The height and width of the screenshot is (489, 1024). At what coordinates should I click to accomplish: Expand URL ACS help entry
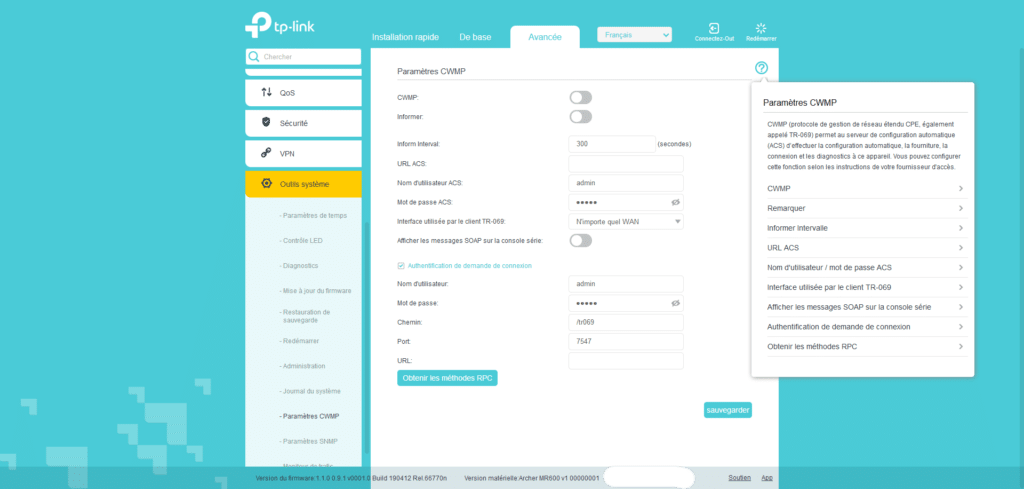pos(863,248)
